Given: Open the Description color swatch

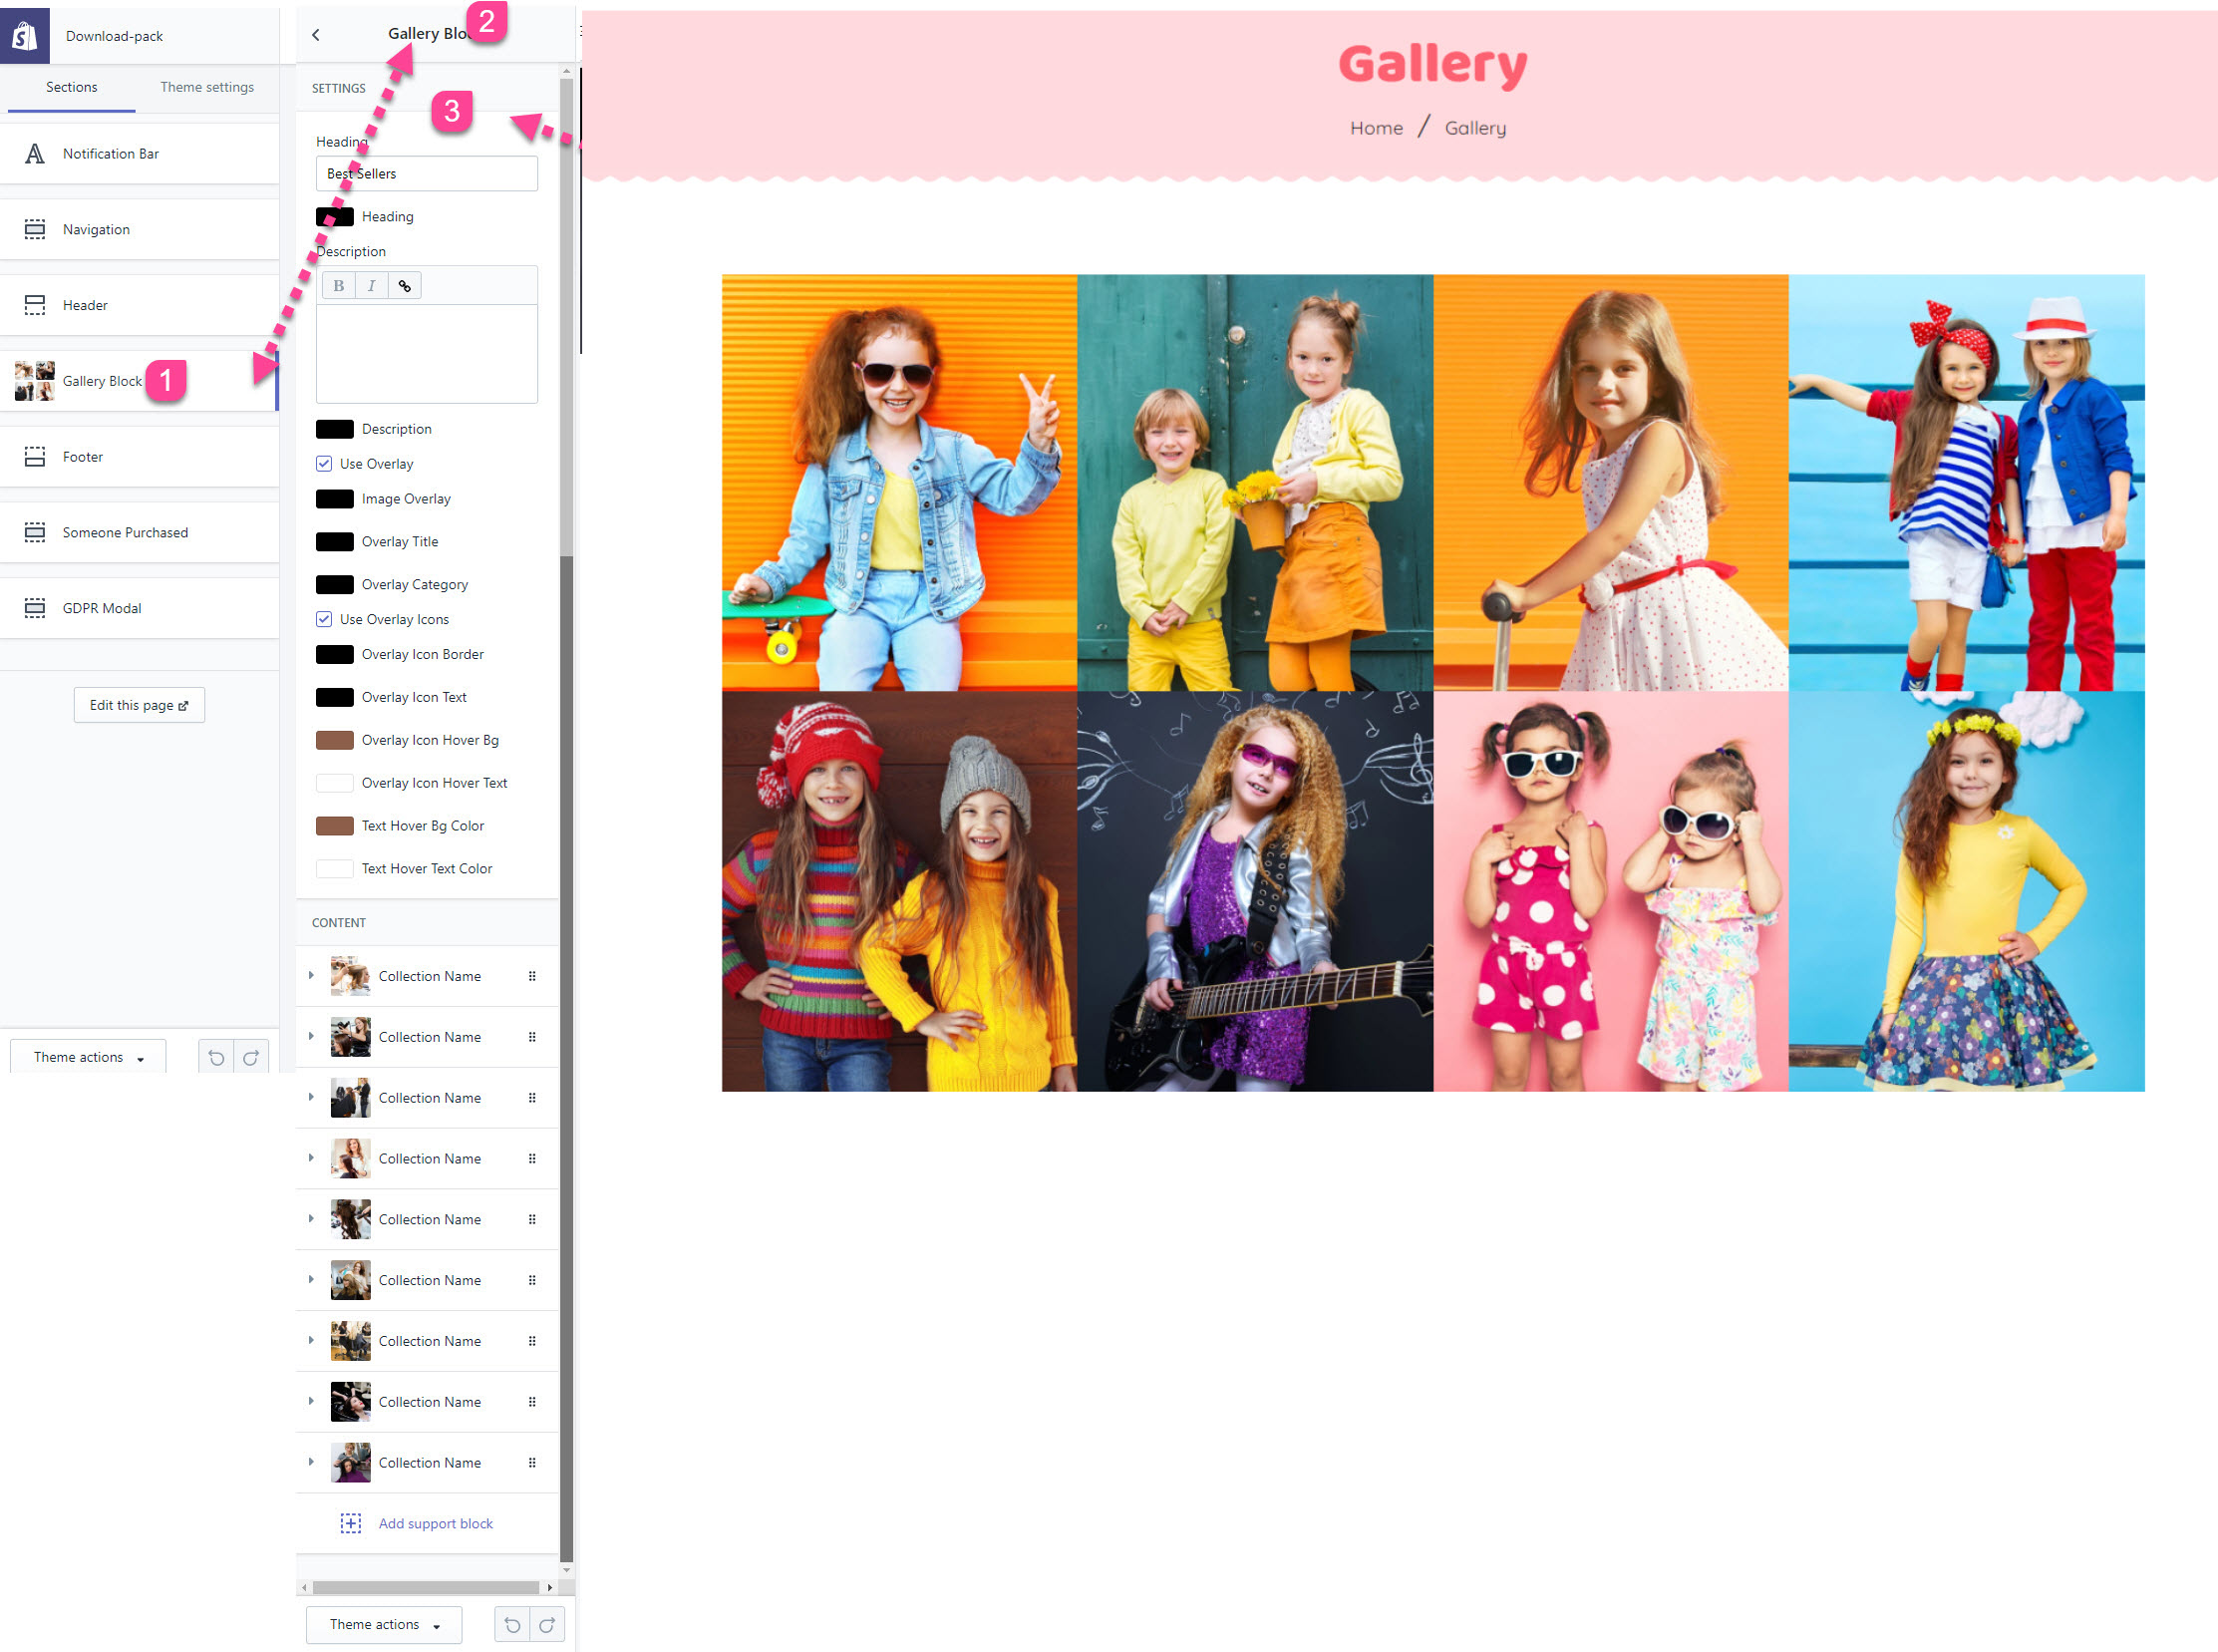Looking at the screenshot, I should tap(335, 429).
